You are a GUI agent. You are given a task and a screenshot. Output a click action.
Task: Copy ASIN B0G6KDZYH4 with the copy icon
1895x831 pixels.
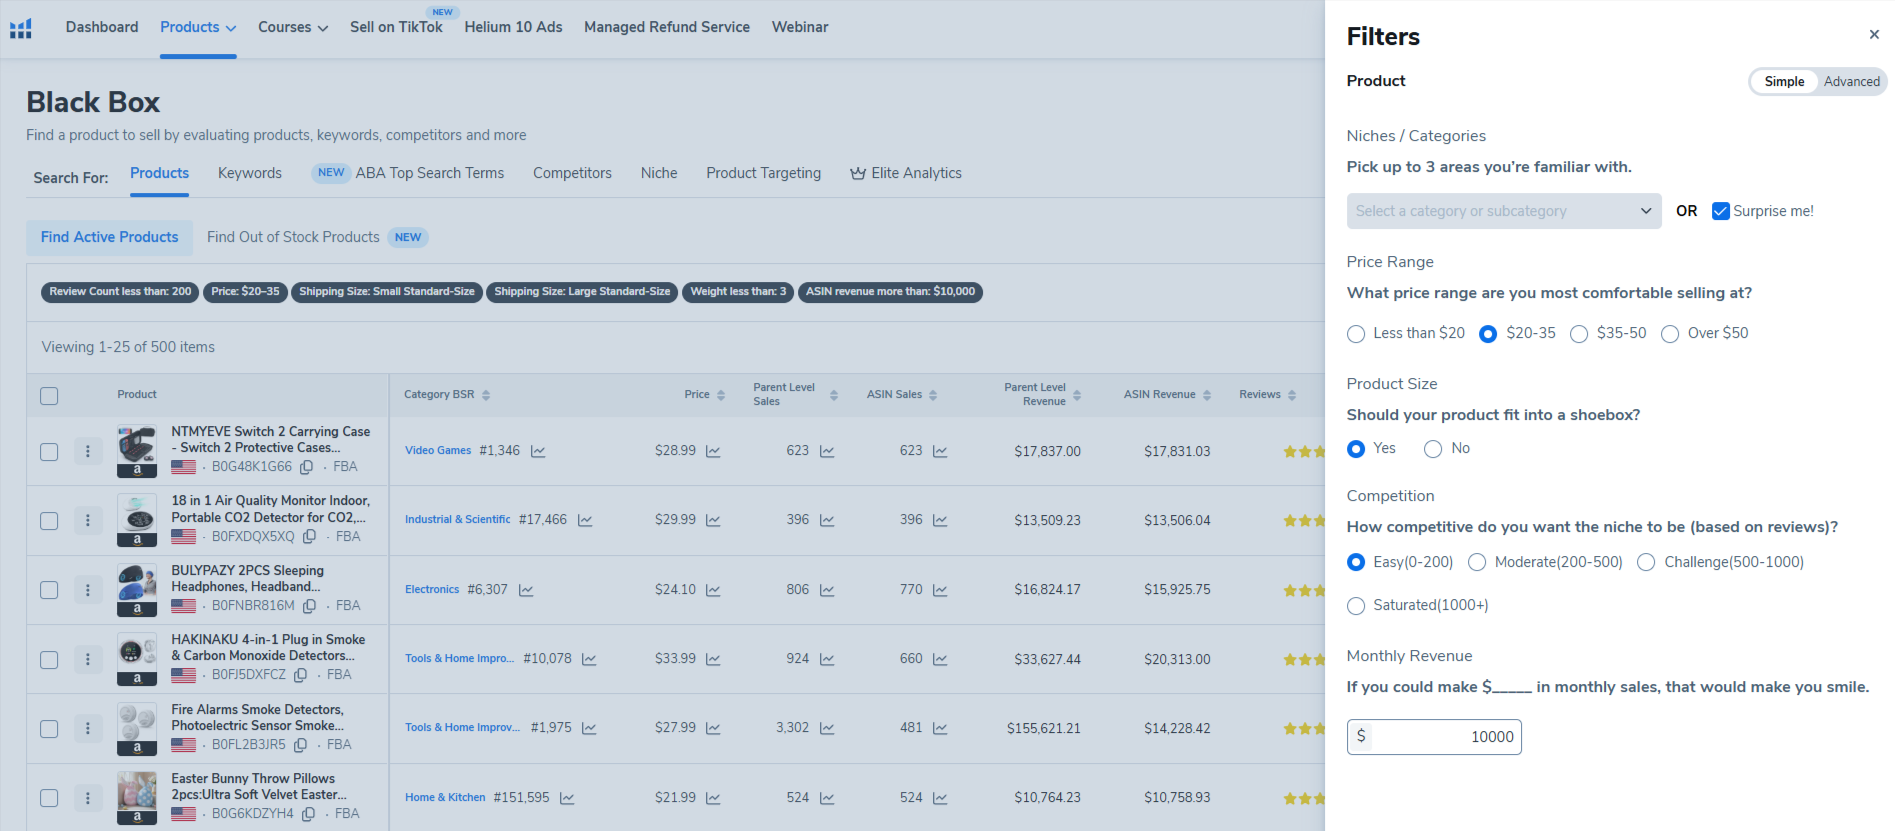(x=309, y=814)
